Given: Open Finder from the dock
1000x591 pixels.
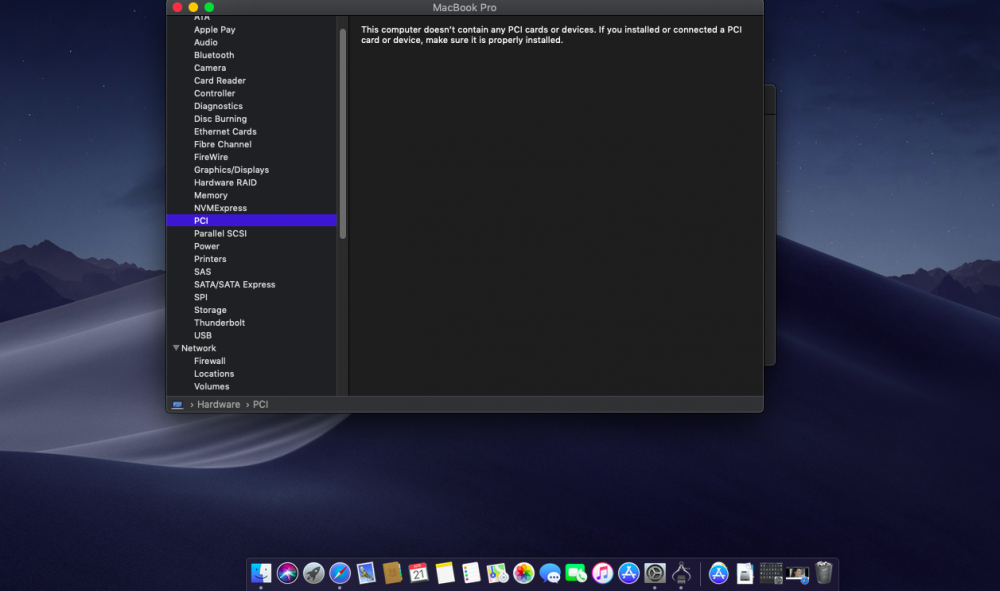Looking at the screenshot, I should [261, 573].
